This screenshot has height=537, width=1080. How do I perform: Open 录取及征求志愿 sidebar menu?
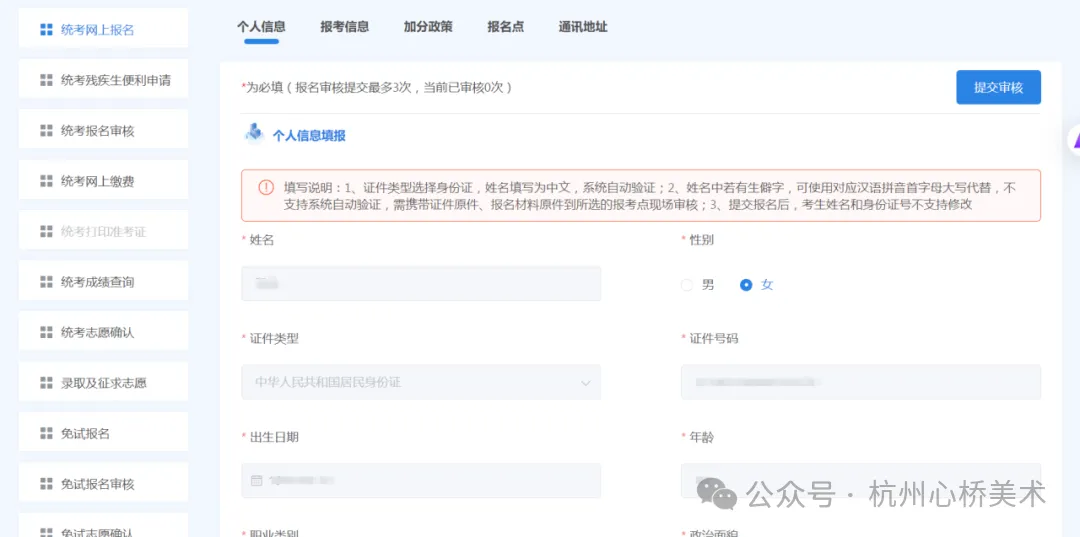pyautogui.click(x=103, y=383)
